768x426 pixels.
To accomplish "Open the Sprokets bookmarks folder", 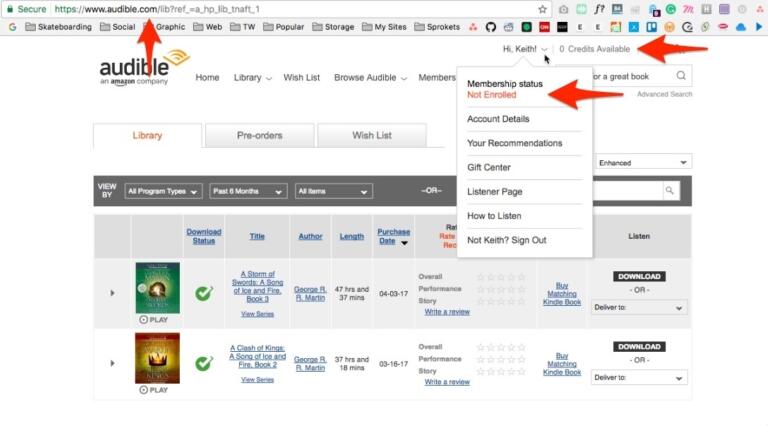I will click(x=437, y=27).
